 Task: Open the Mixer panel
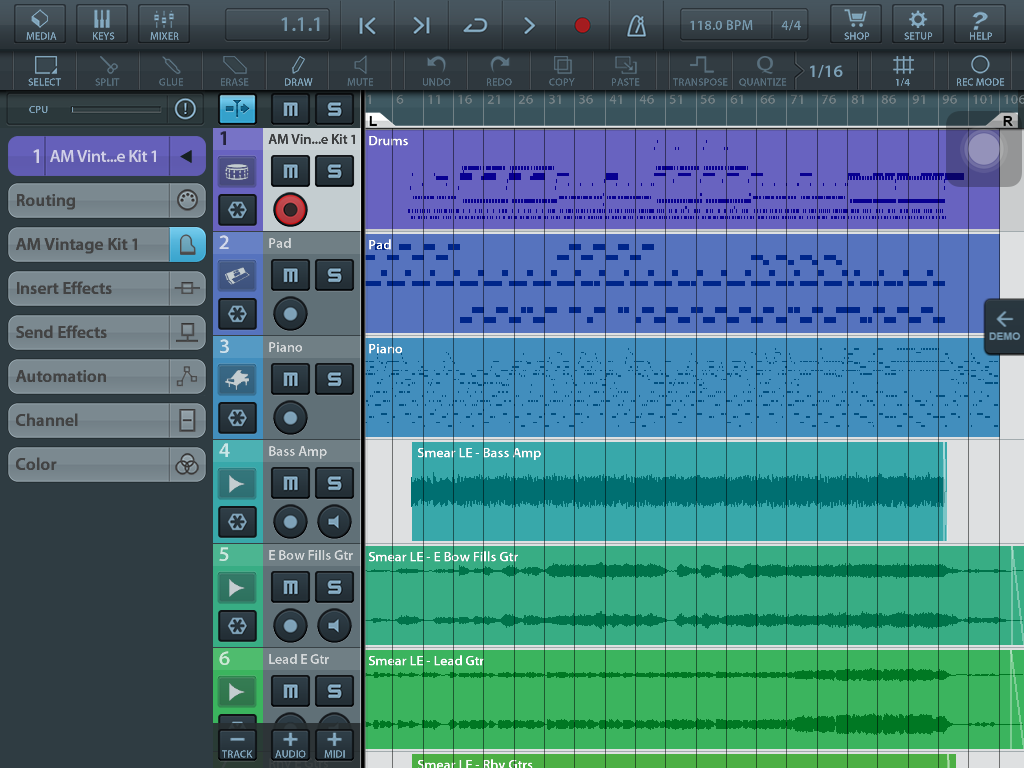coord(164,23)
